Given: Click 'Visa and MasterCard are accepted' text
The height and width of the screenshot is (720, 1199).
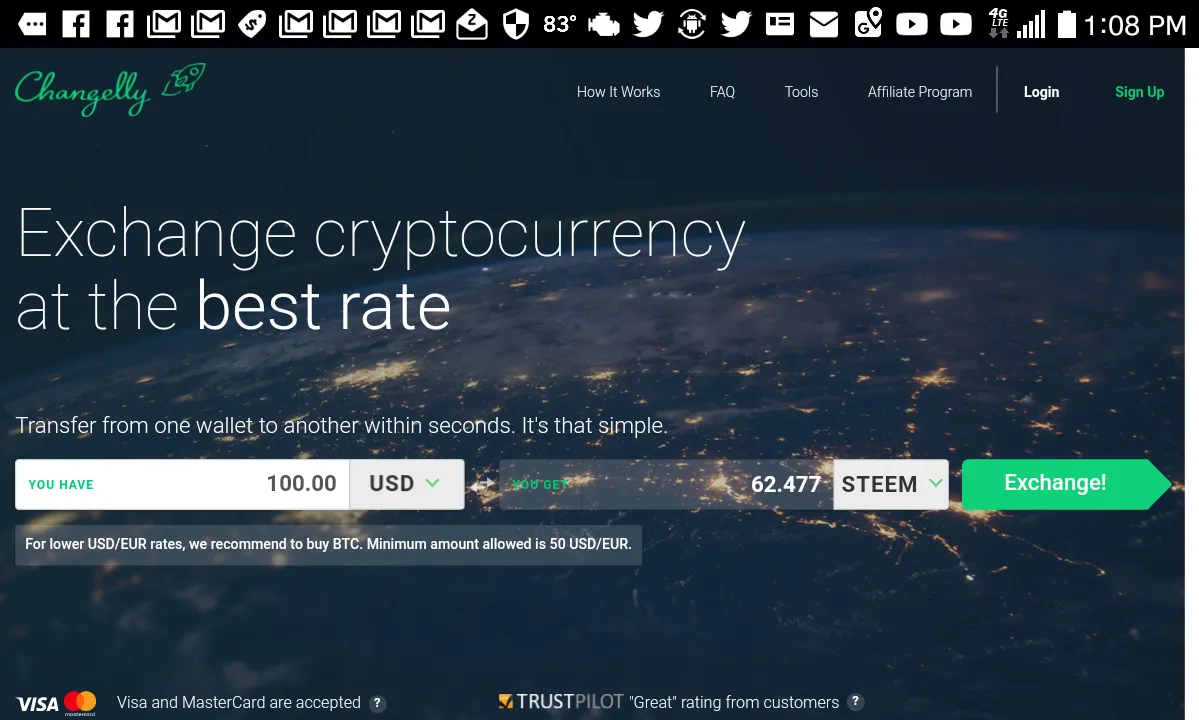Looking at the screenshot, I should pyautogui.click(x=239, y=702).
